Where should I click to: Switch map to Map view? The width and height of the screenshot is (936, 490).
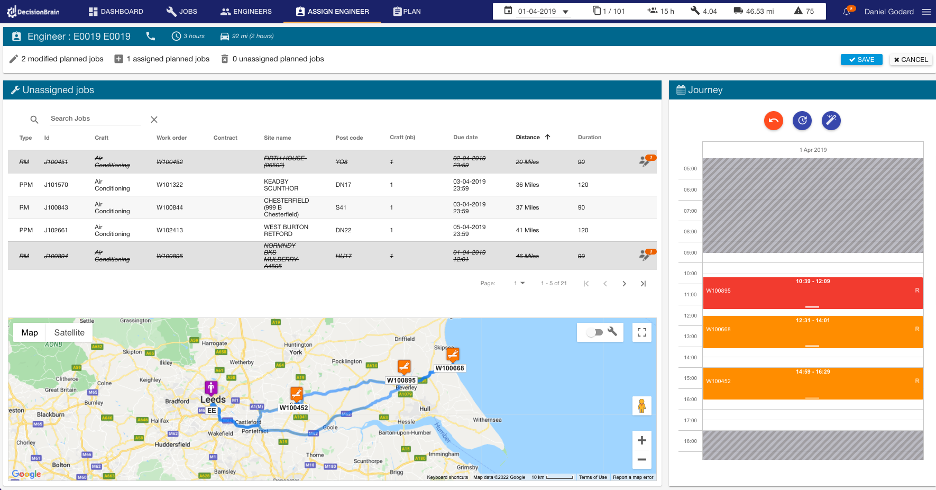coord(30,332)
